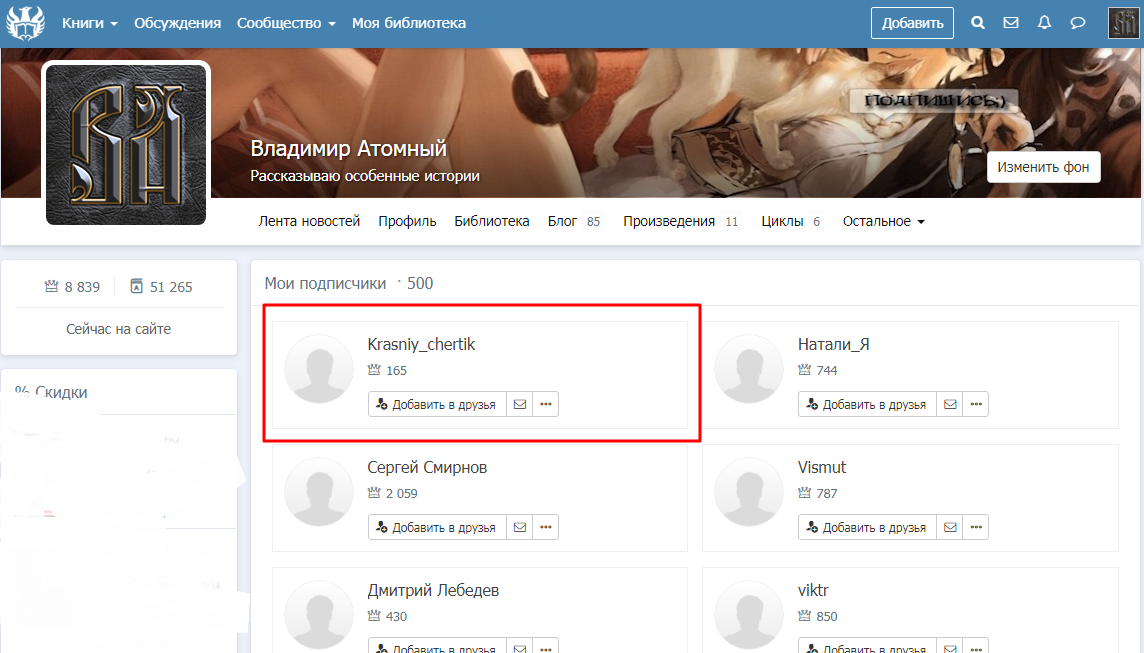Open three-dots menu for Натали_Я
Screen dimensions: 1144x653
[x=976, y=404]
